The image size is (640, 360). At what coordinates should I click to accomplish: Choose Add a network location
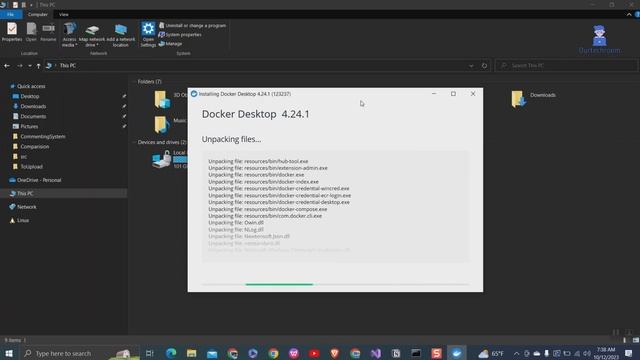[120, 36]
